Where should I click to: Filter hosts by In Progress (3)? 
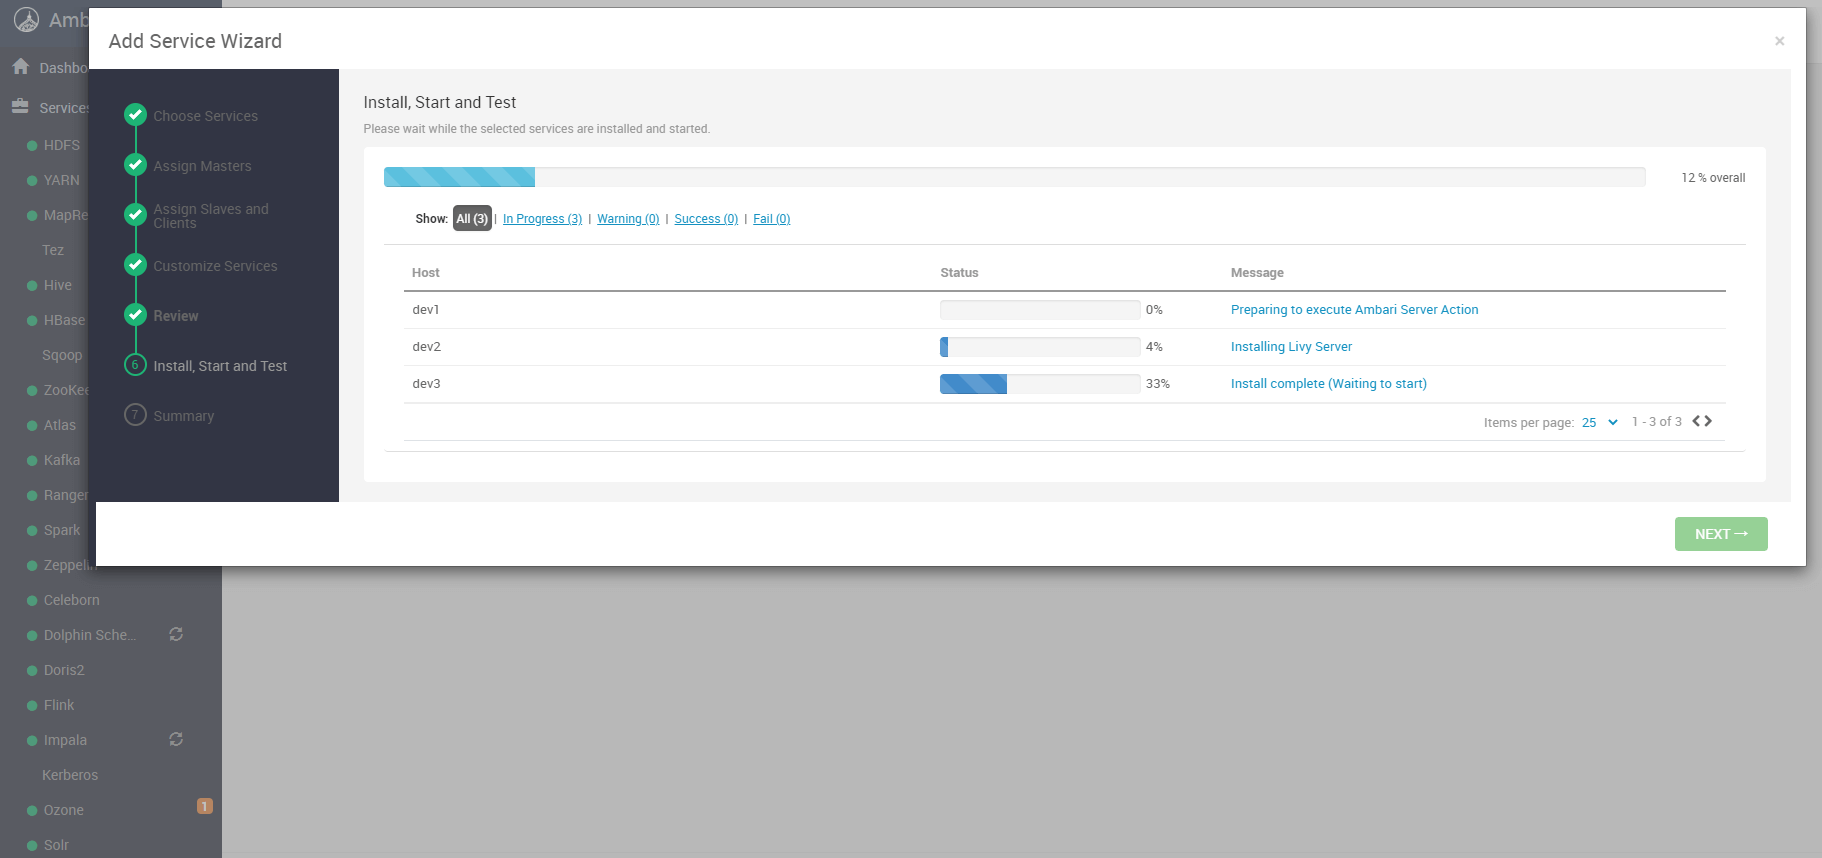[542, 219]
